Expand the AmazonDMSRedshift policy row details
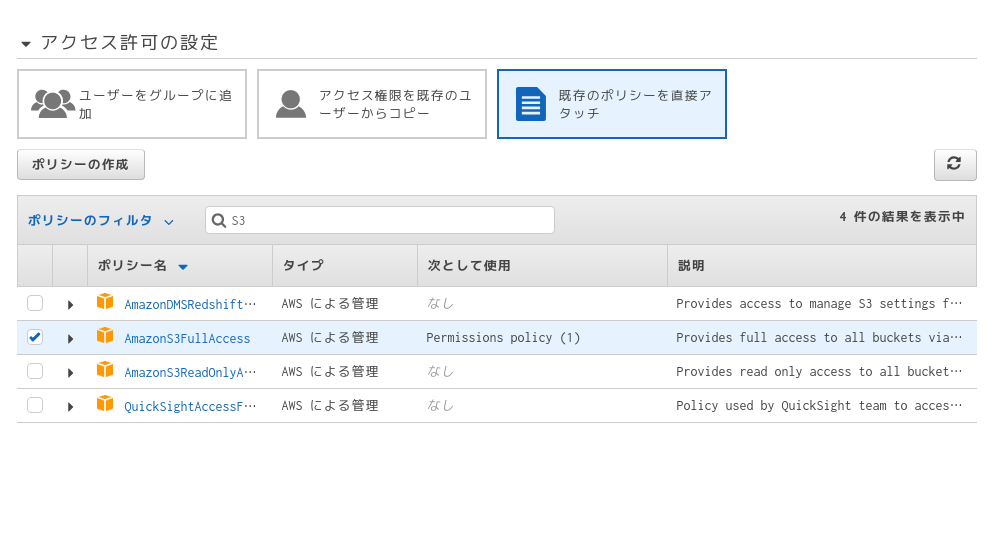Screen dimensions: 997x557 click(71, 305)
